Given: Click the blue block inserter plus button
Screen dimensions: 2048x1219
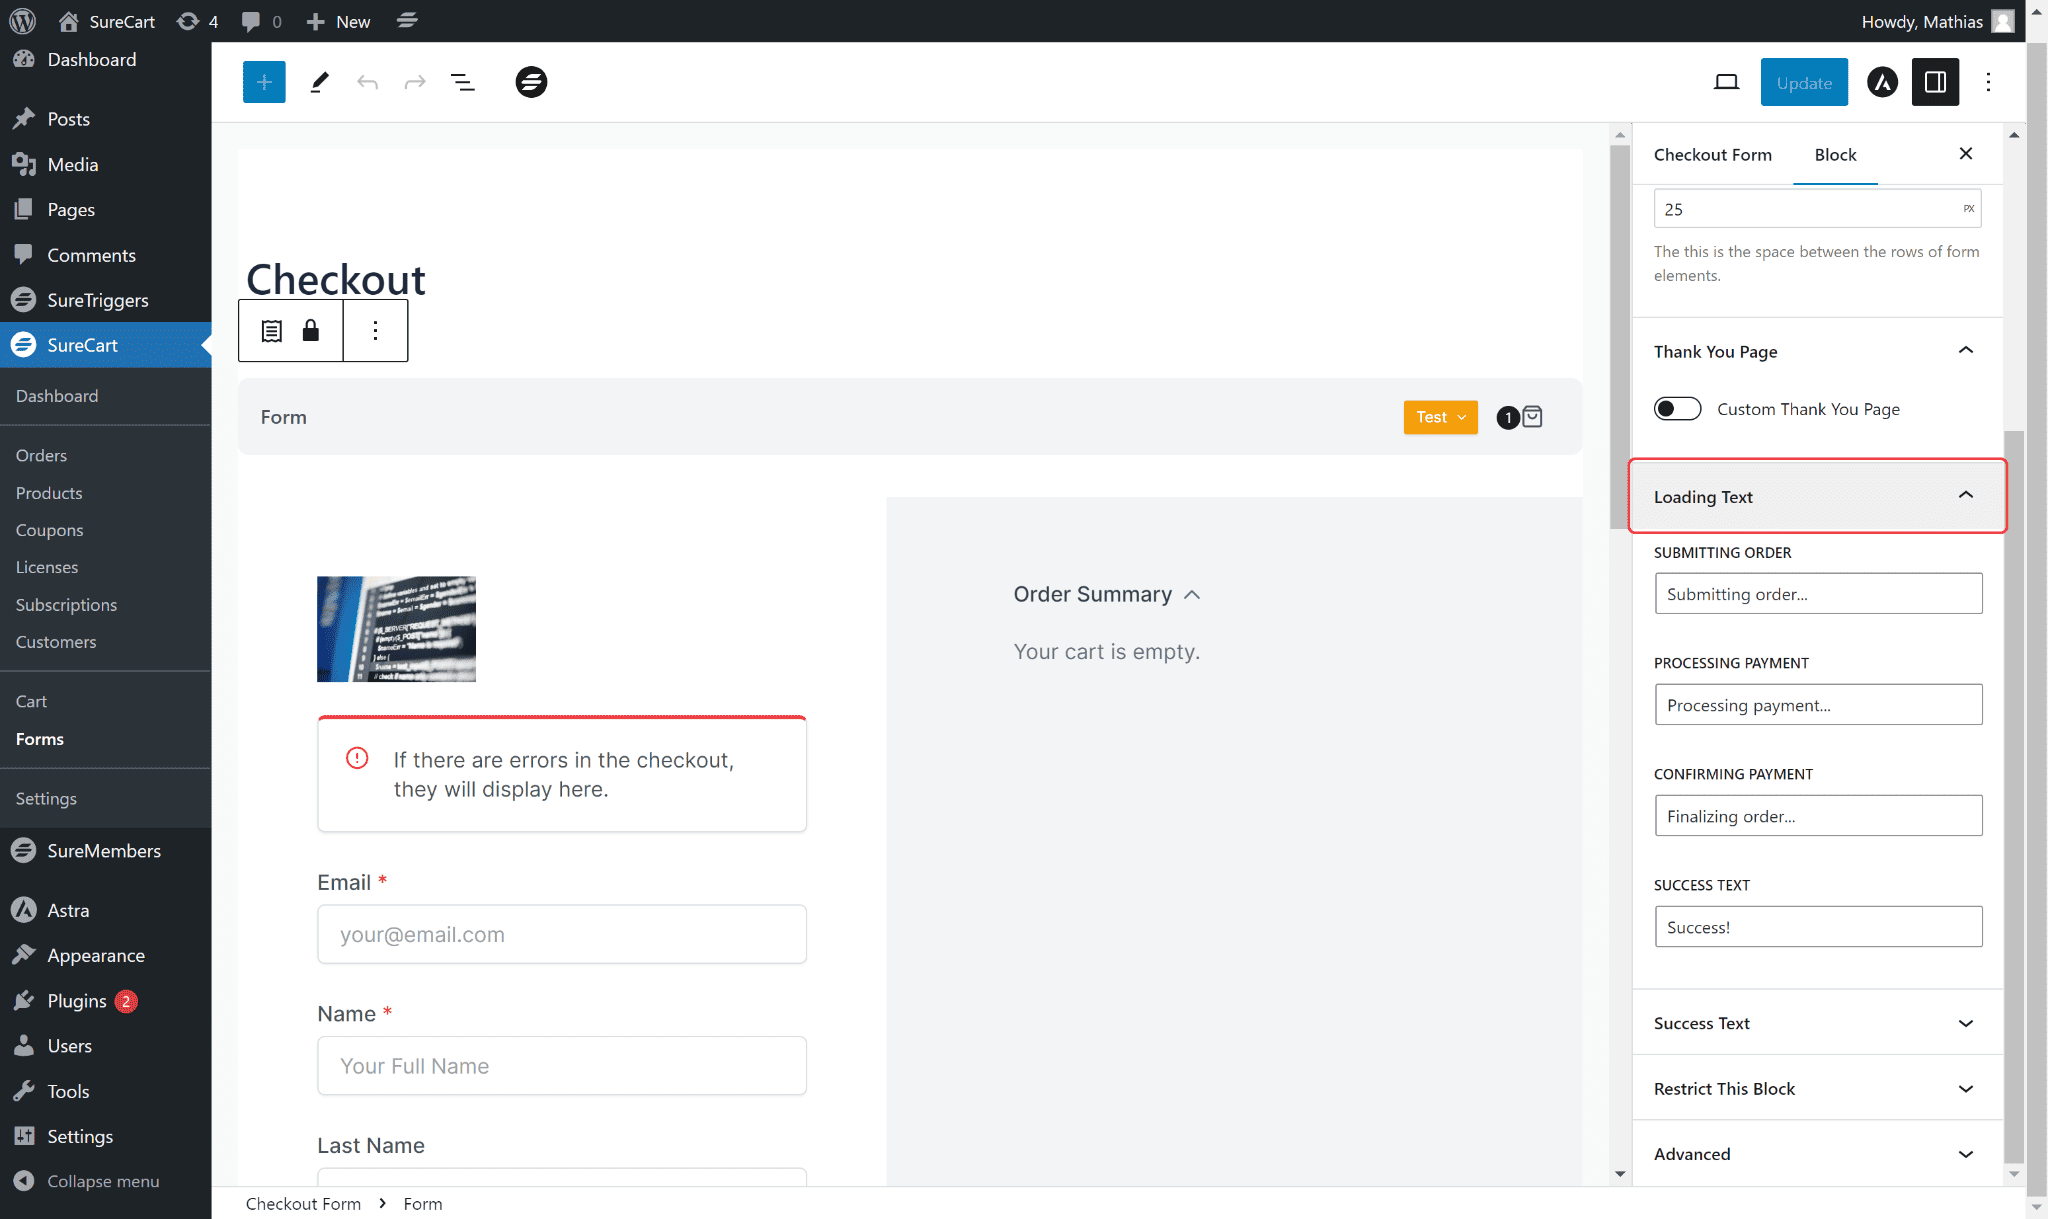Looking at the screenshot, I should [x=264, y=82].
